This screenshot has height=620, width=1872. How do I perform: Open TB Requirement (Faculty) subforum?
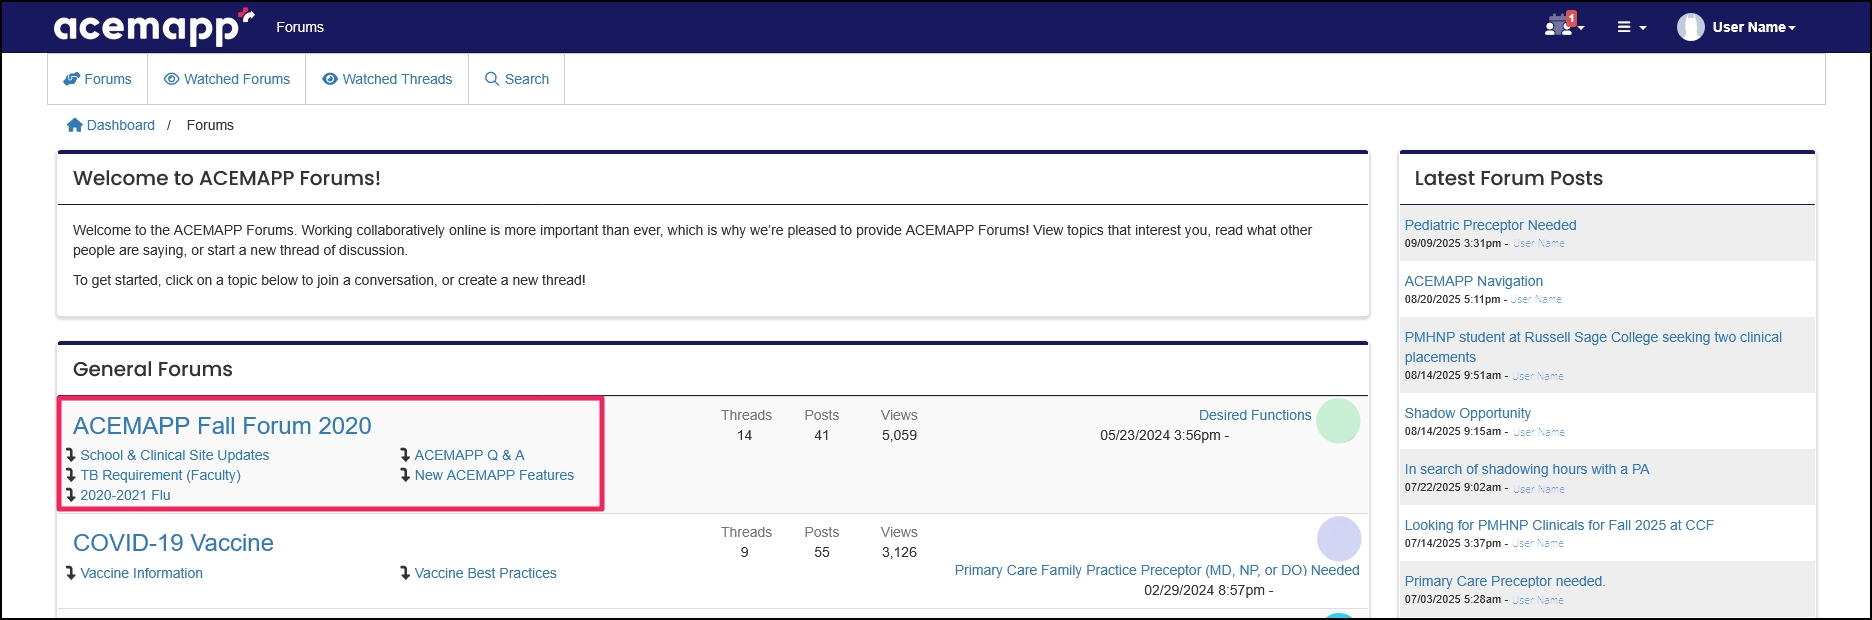pos(161,475)
